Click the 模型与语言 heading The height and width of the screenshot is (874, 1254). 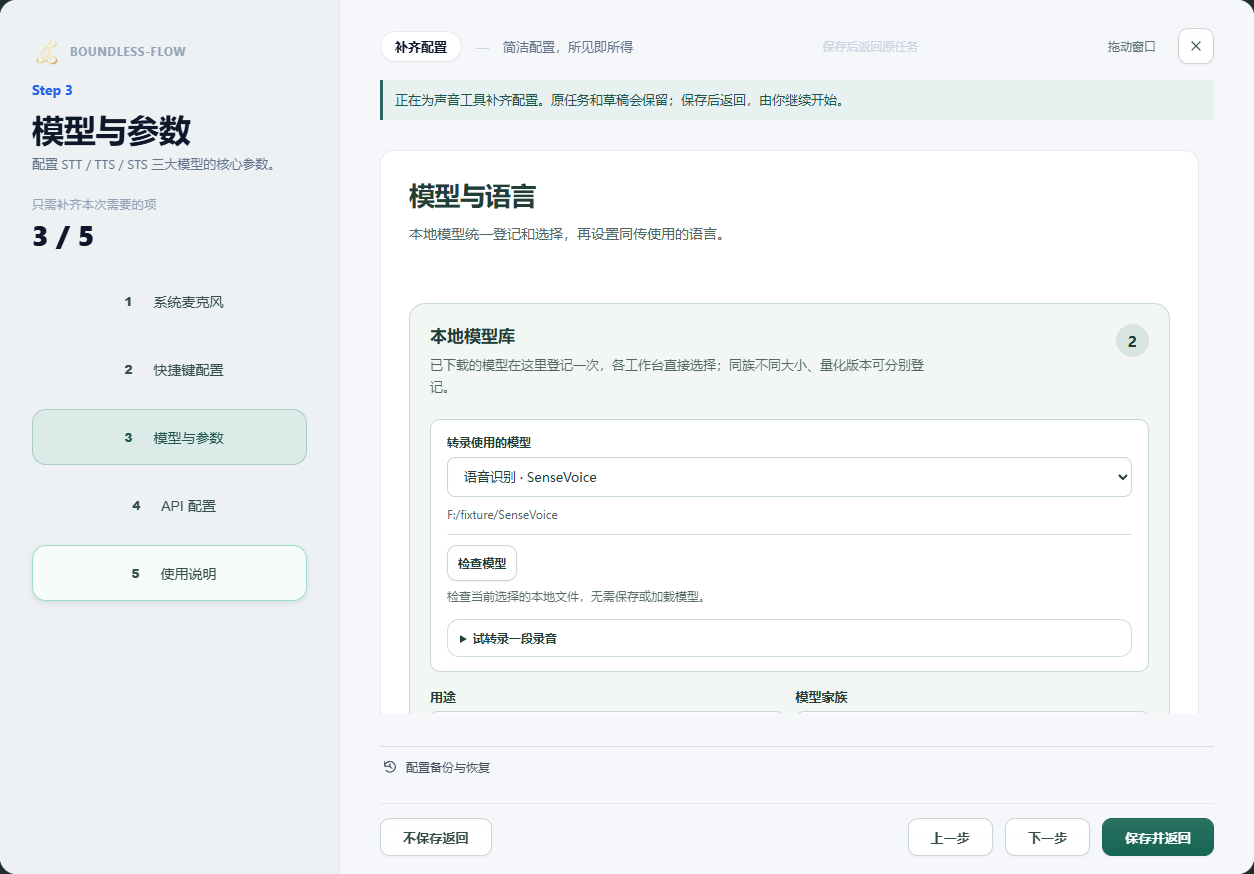[x=473, y=196]
